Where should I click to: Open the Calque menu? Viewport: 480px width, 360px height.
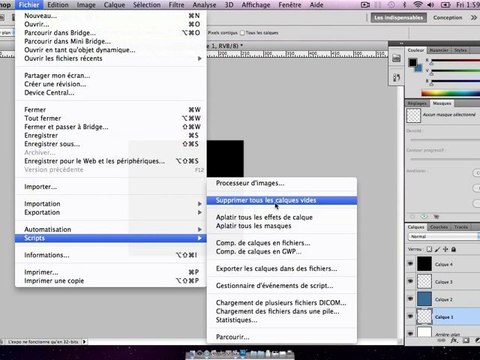pyautogui.click(x=114, y=5)
